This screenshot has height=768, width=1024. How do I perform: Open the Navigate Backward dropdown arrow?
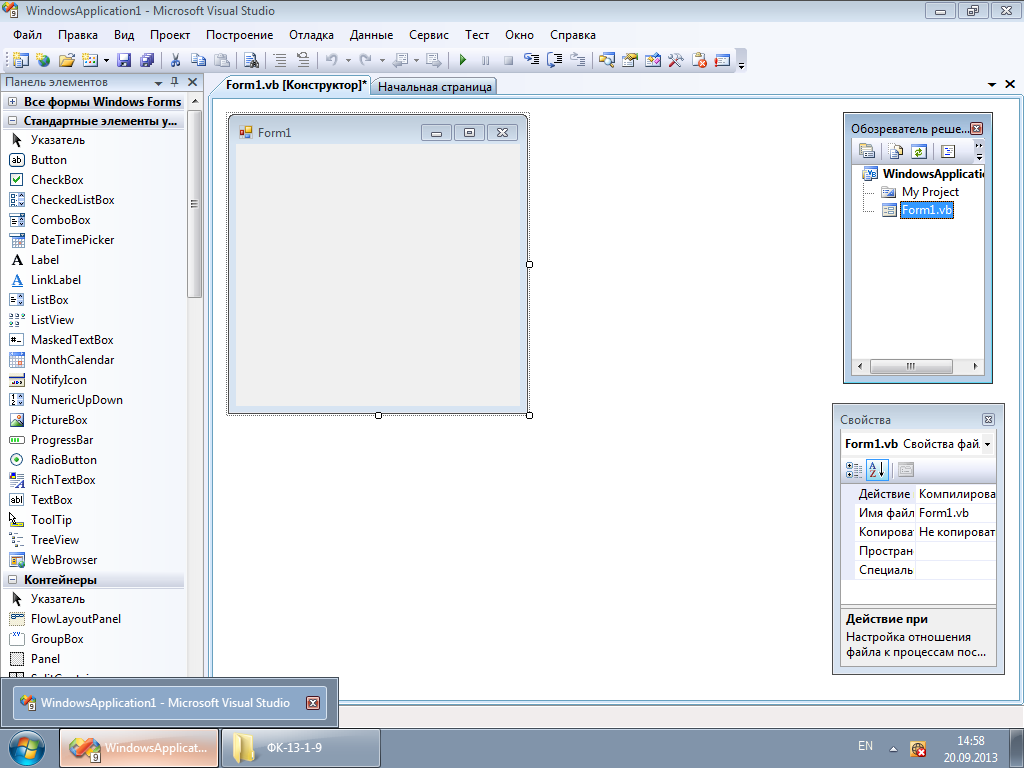coord(416,61)
